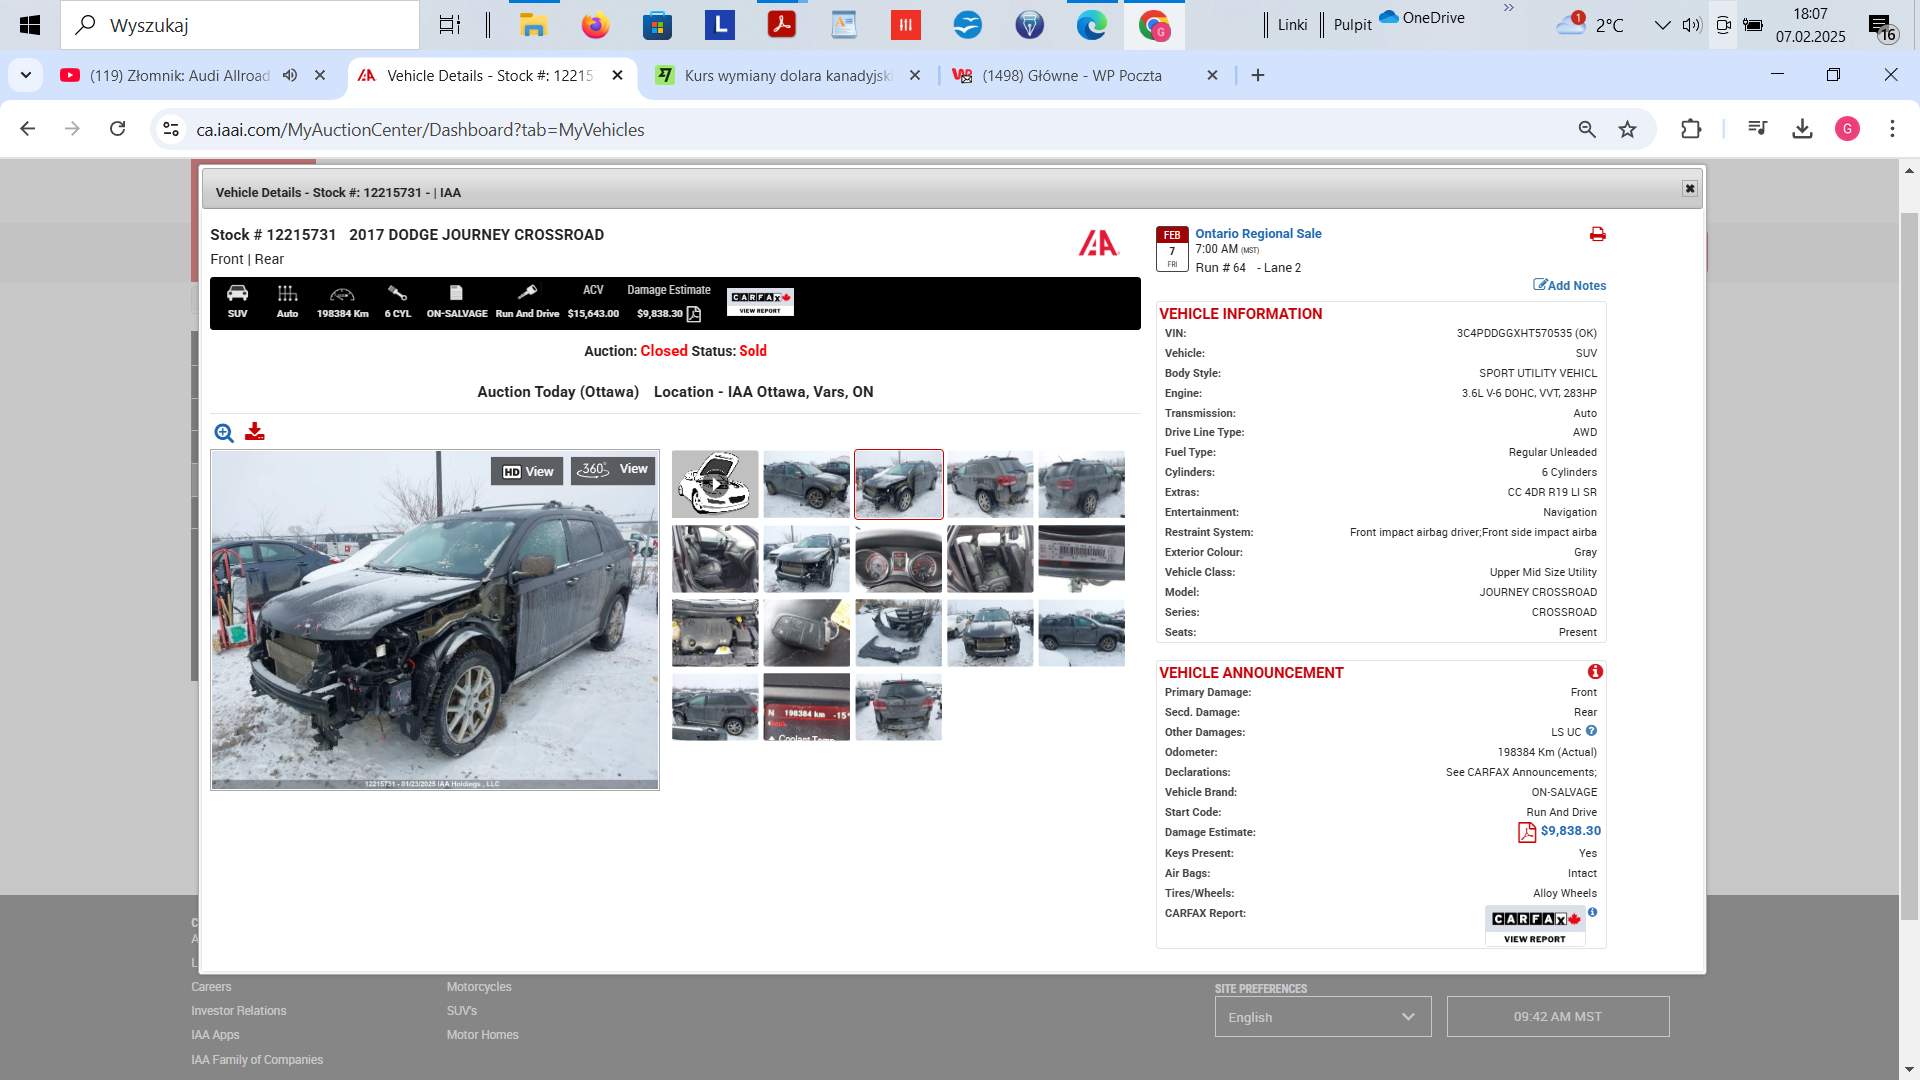Open the English language dropdown
The height and width of the screenshot is (1080, 1920).
[1323, 1017]
